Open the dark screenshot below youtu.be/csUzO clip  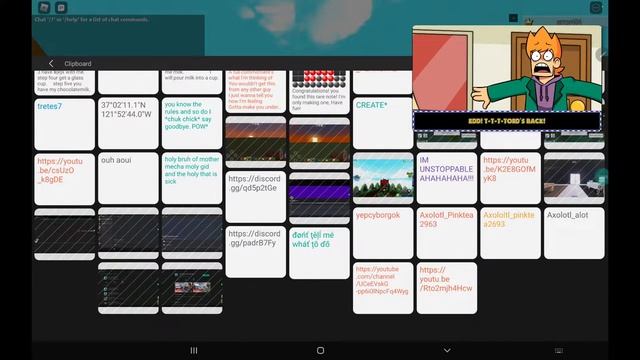pyautogui.click(x=64, y=234)
